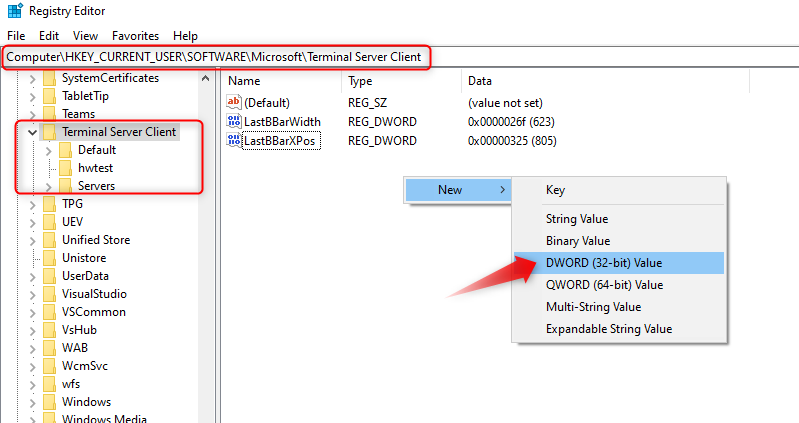Click the registry path address bar

pos(400,57)
